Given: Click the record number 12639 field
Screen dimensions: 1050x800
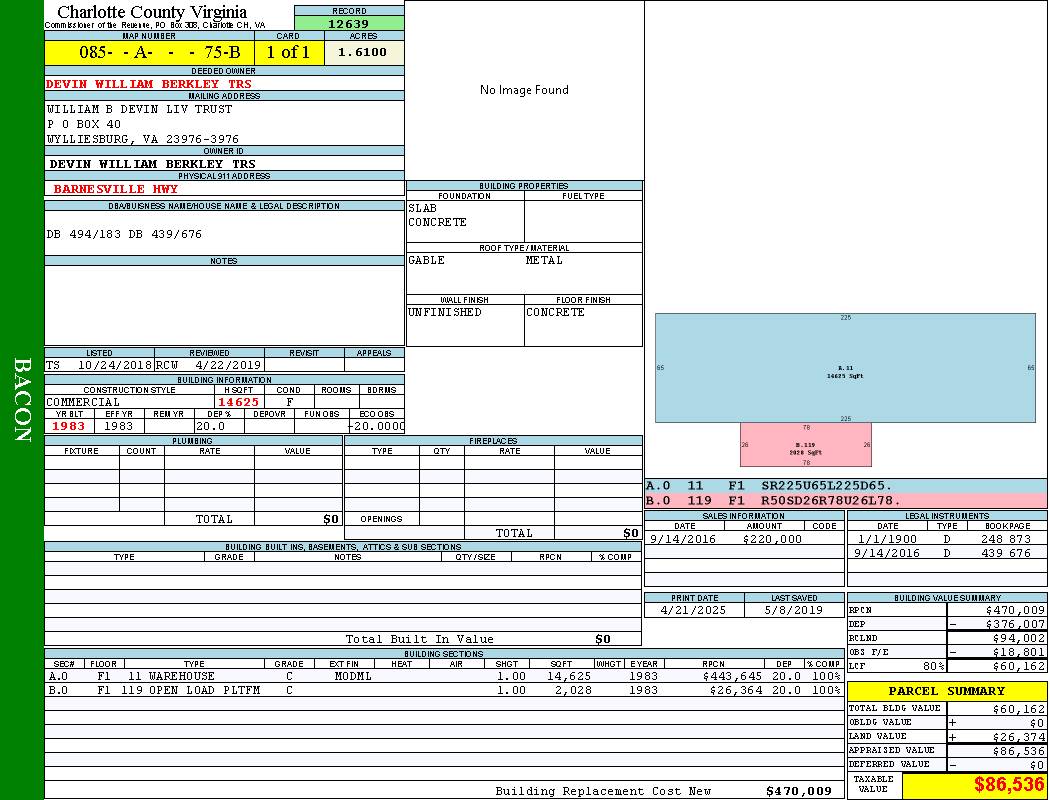Looking at the screenshot, I should pyautogui.click(x=349, y=24).
